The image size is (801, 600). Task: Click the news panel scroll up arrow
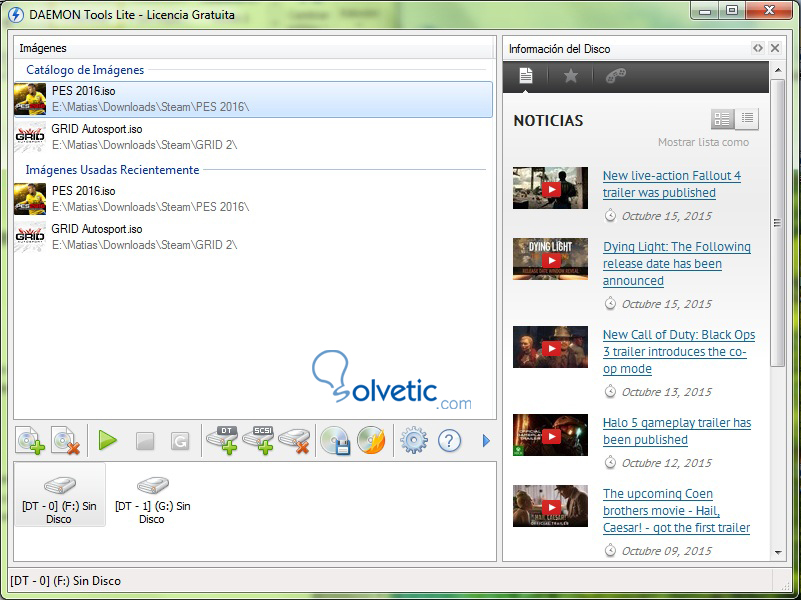click(x=778, y=70)
